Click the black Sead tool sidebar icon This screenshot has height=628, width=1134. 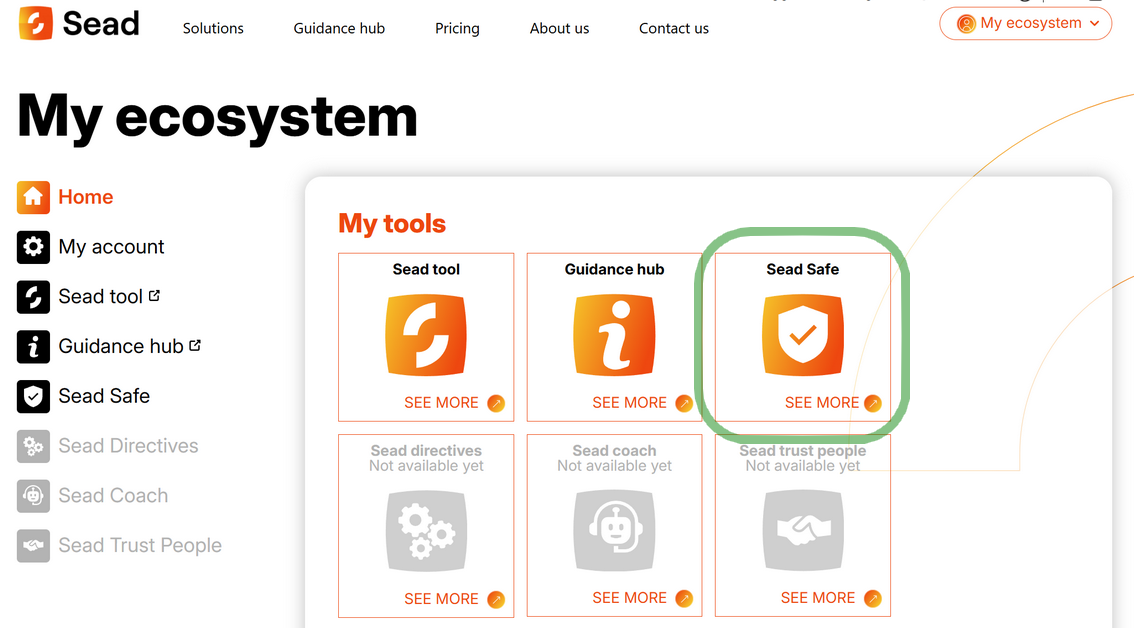tap(33, 297)
